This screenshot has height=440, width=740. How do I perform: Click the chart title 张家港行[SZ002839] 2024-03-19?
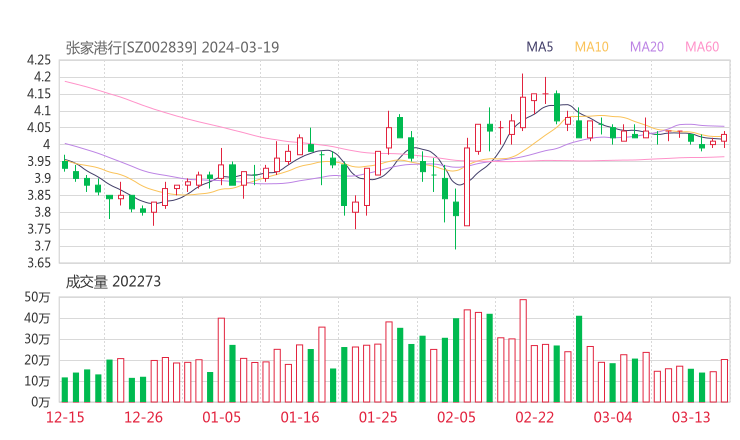point(172,47)
